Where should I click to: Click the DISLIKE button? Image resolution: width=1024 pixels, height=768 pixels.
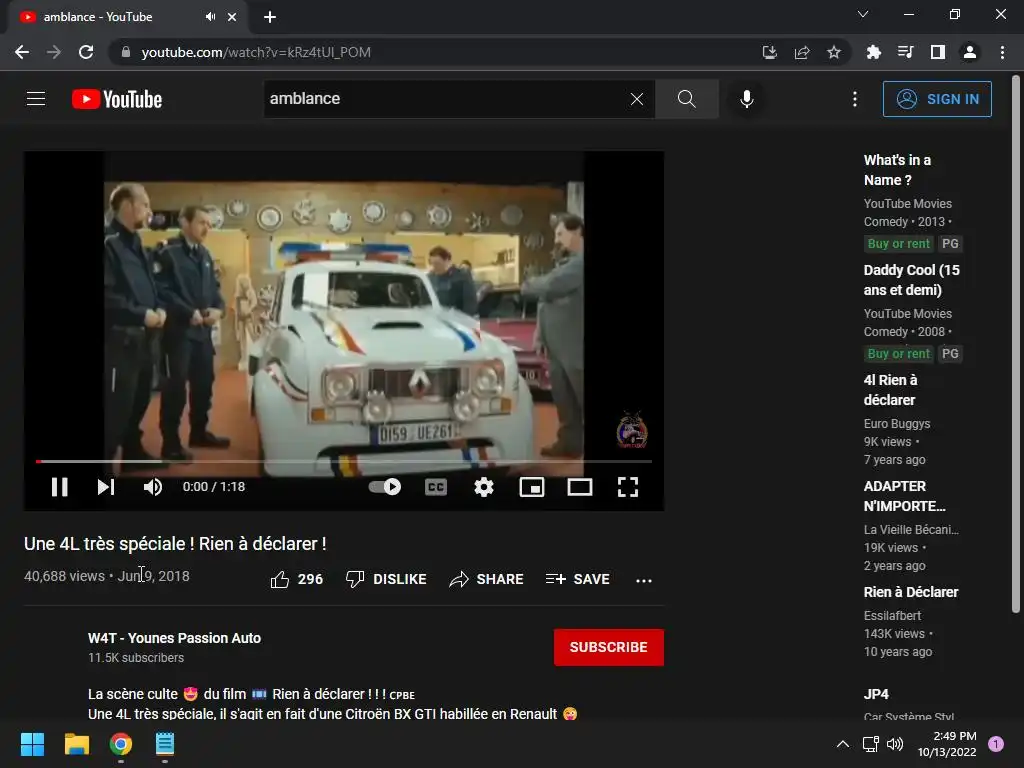(x=386, y=579)
